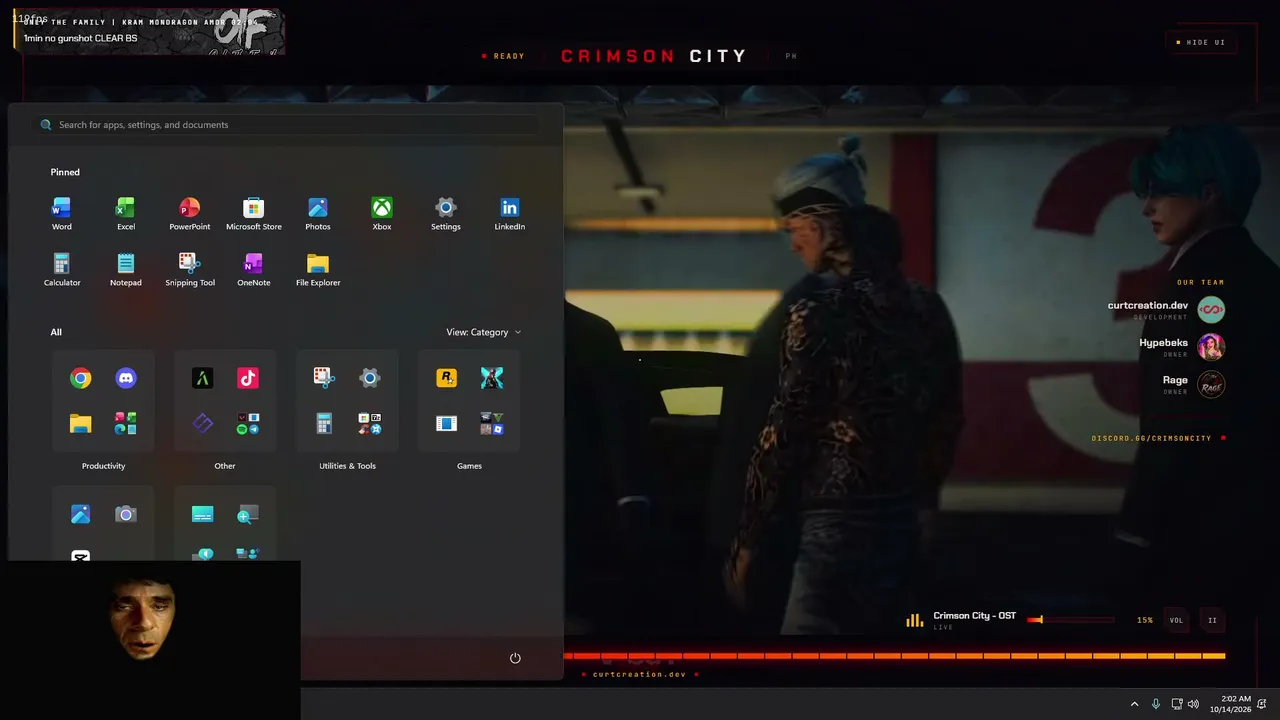Launch TikTok in the Other group

pos(247,378)
